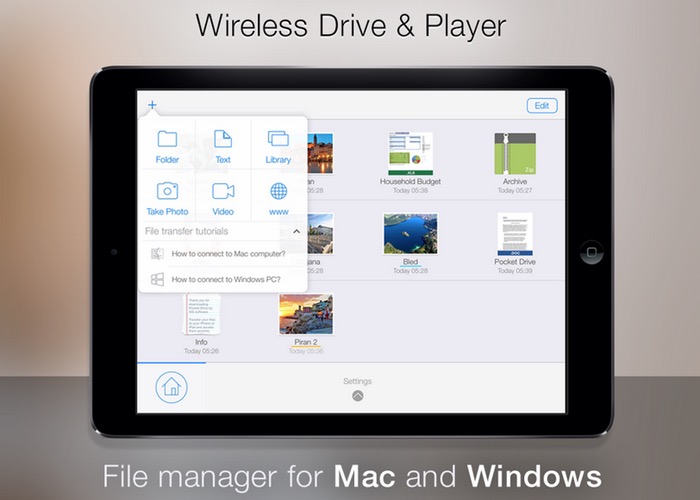Screen dimensions: 700x500
Task: Click the Mac computer icon in tutorials
Action: click(x=157, y=254)
